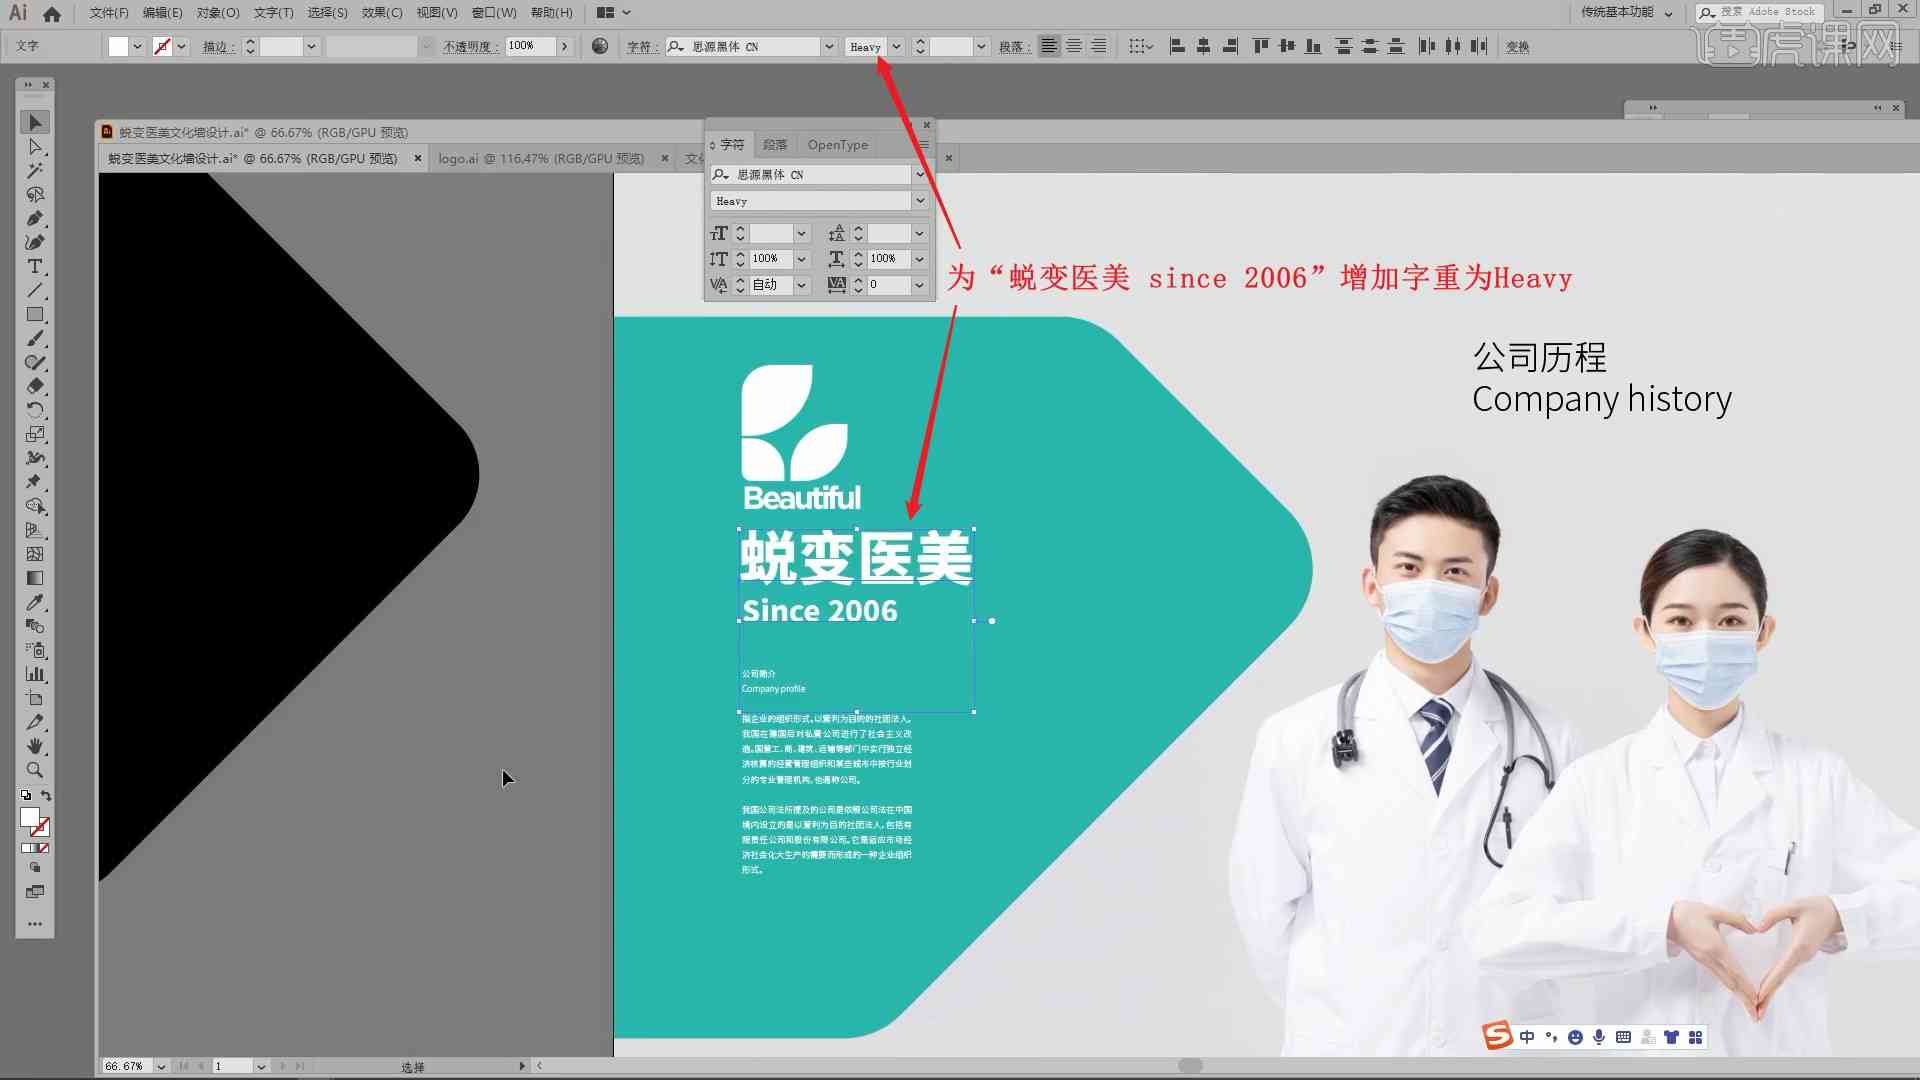Select the Magic Wand tool
1920x1080 pixels.
(35, 171)
